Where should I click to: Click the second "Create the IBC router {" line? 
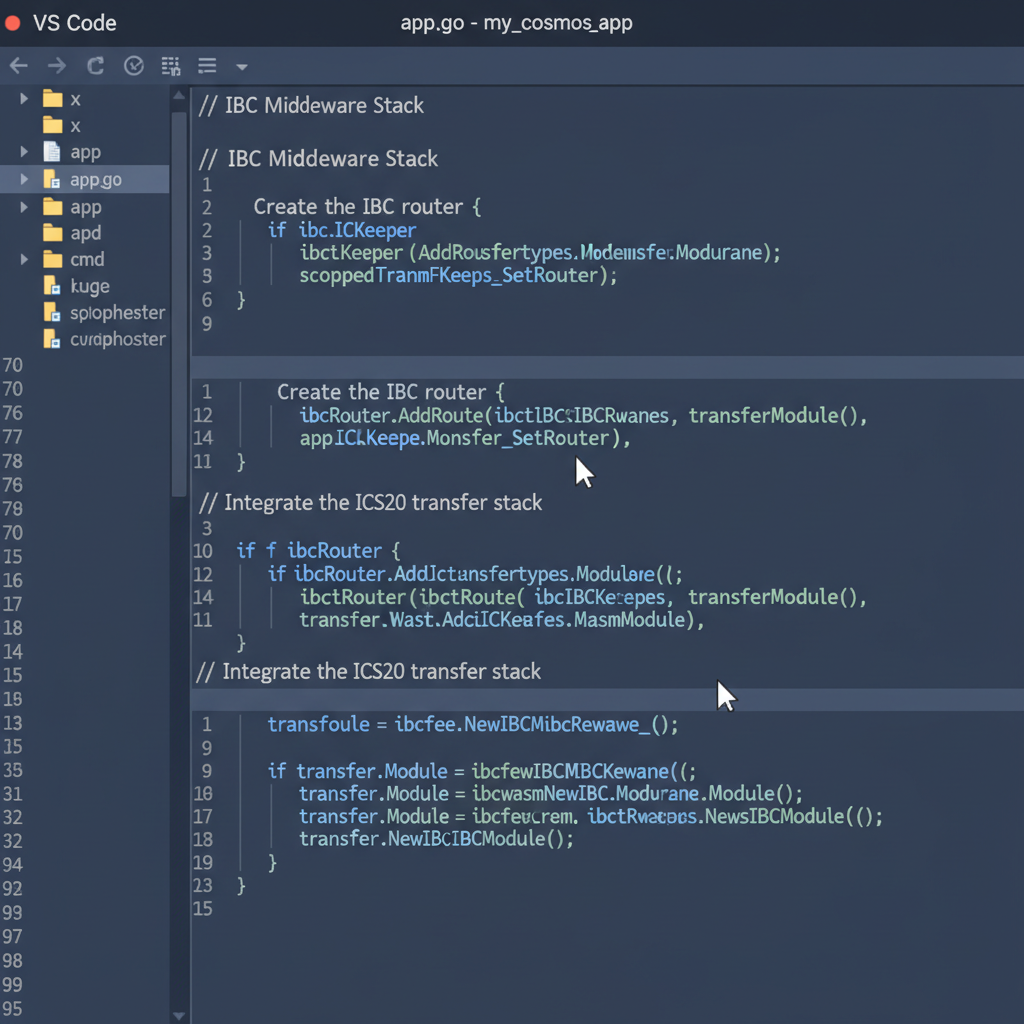391,392
